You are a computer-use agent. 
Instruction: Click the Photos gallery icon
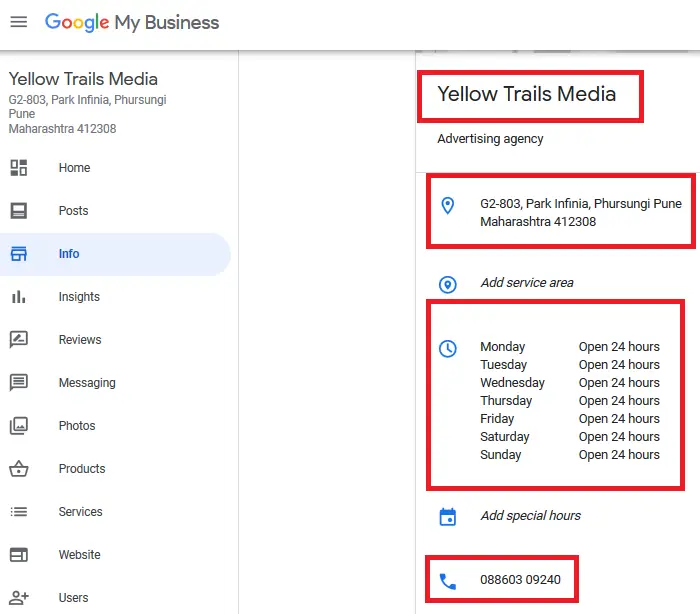click(19, 426)
